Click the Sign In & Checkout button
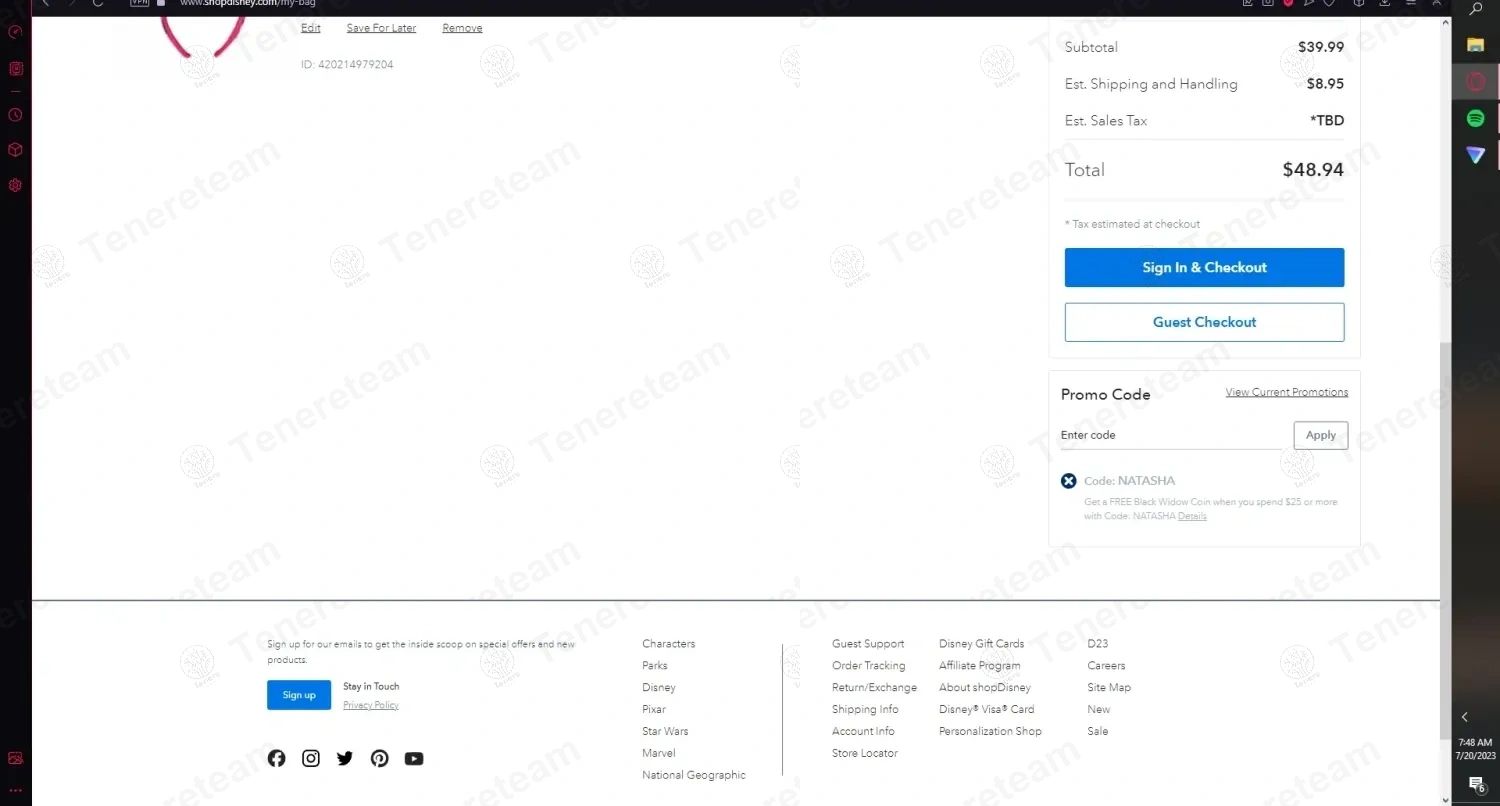1500x806 pixels. click(1204, 267)
